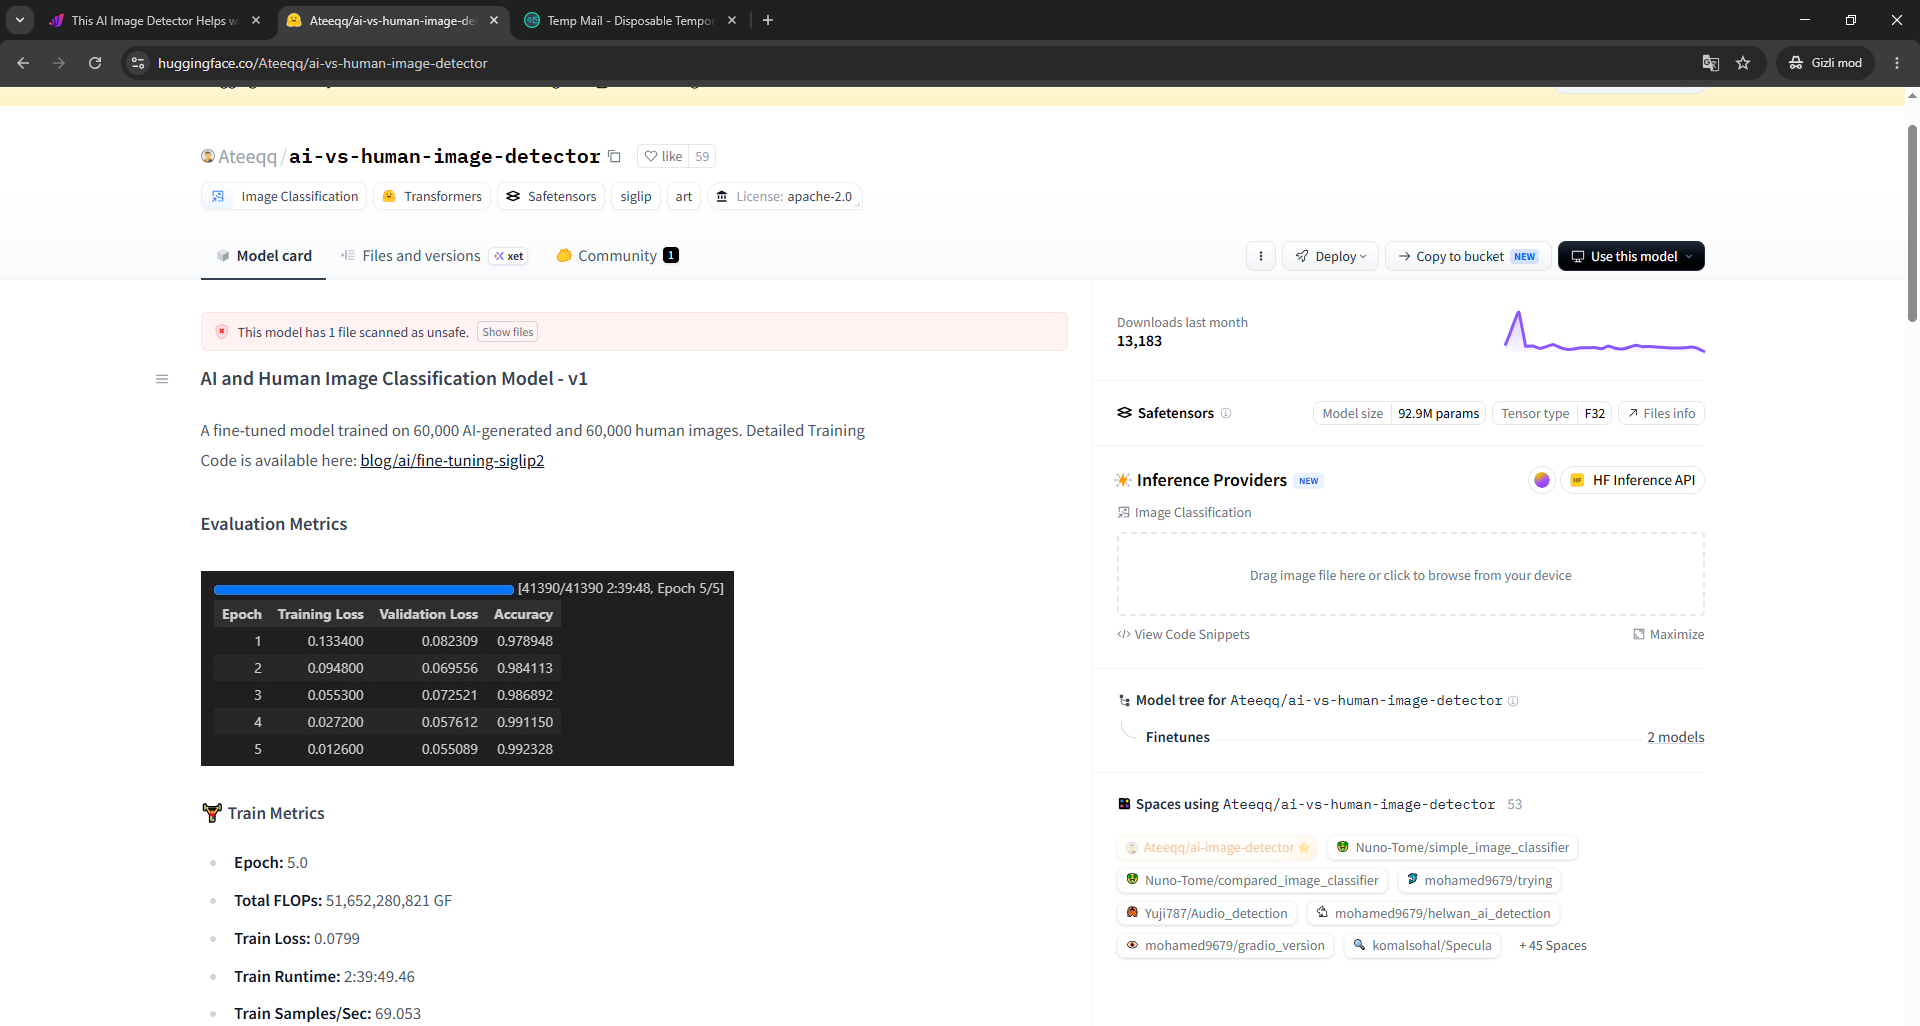Close the Ateeqq model browser tab
The image size is (1920, 1026).
[494, 20]
